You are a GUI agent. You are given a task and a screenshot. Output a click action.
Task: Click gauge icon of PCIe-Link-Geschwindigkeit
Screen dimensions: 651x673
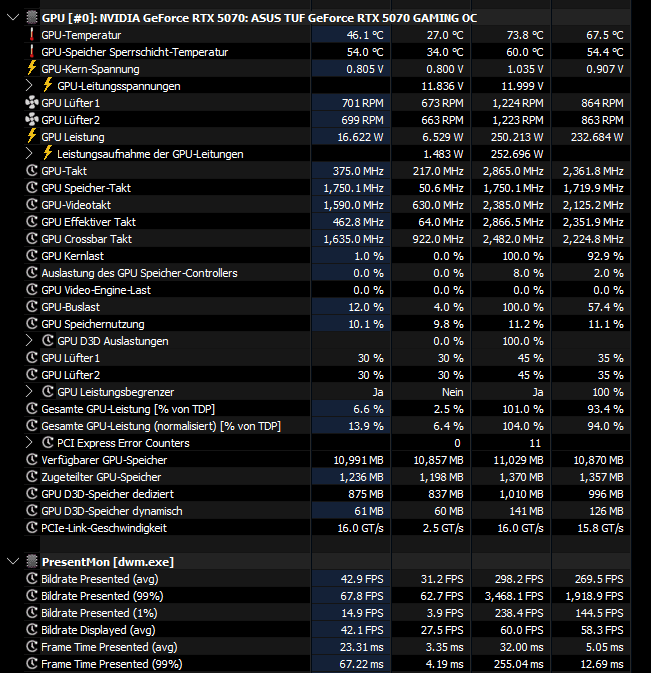click(x=32, y=527)
